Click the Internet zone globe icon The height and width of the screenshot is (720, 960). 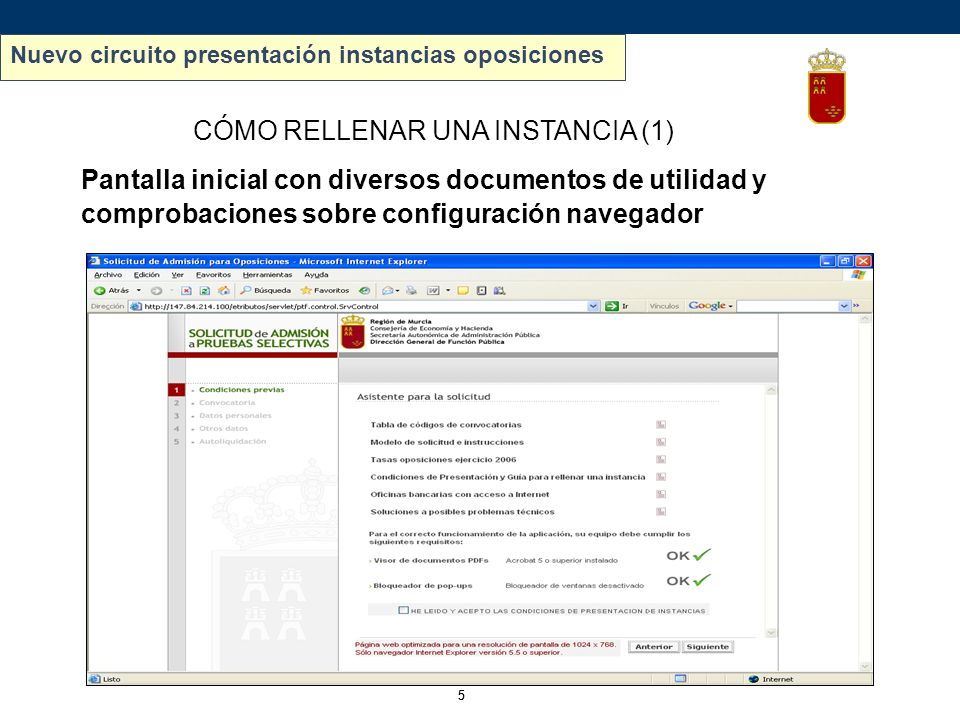pyautogui.click(x=754, y=679)
